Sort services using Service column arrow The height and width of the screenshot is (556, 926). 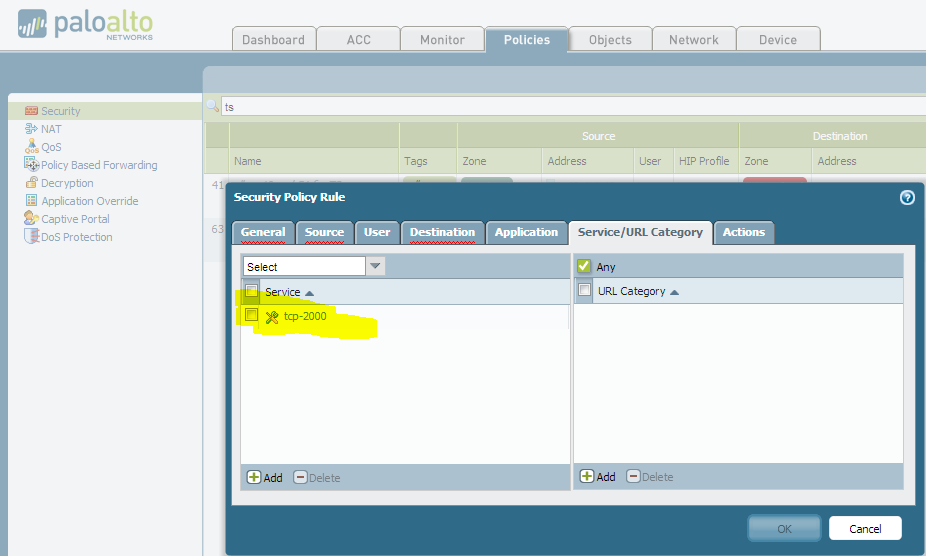(x=309, y=293)
